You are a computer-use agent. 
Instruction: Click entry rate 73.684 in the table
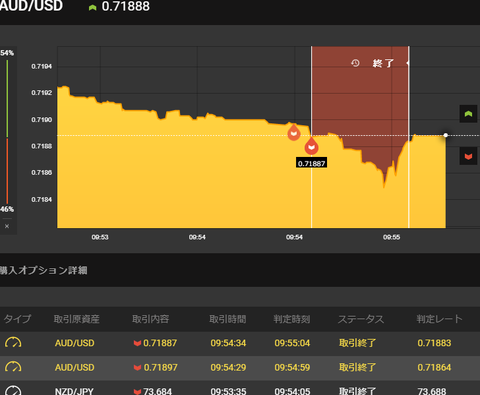point(157,391)
